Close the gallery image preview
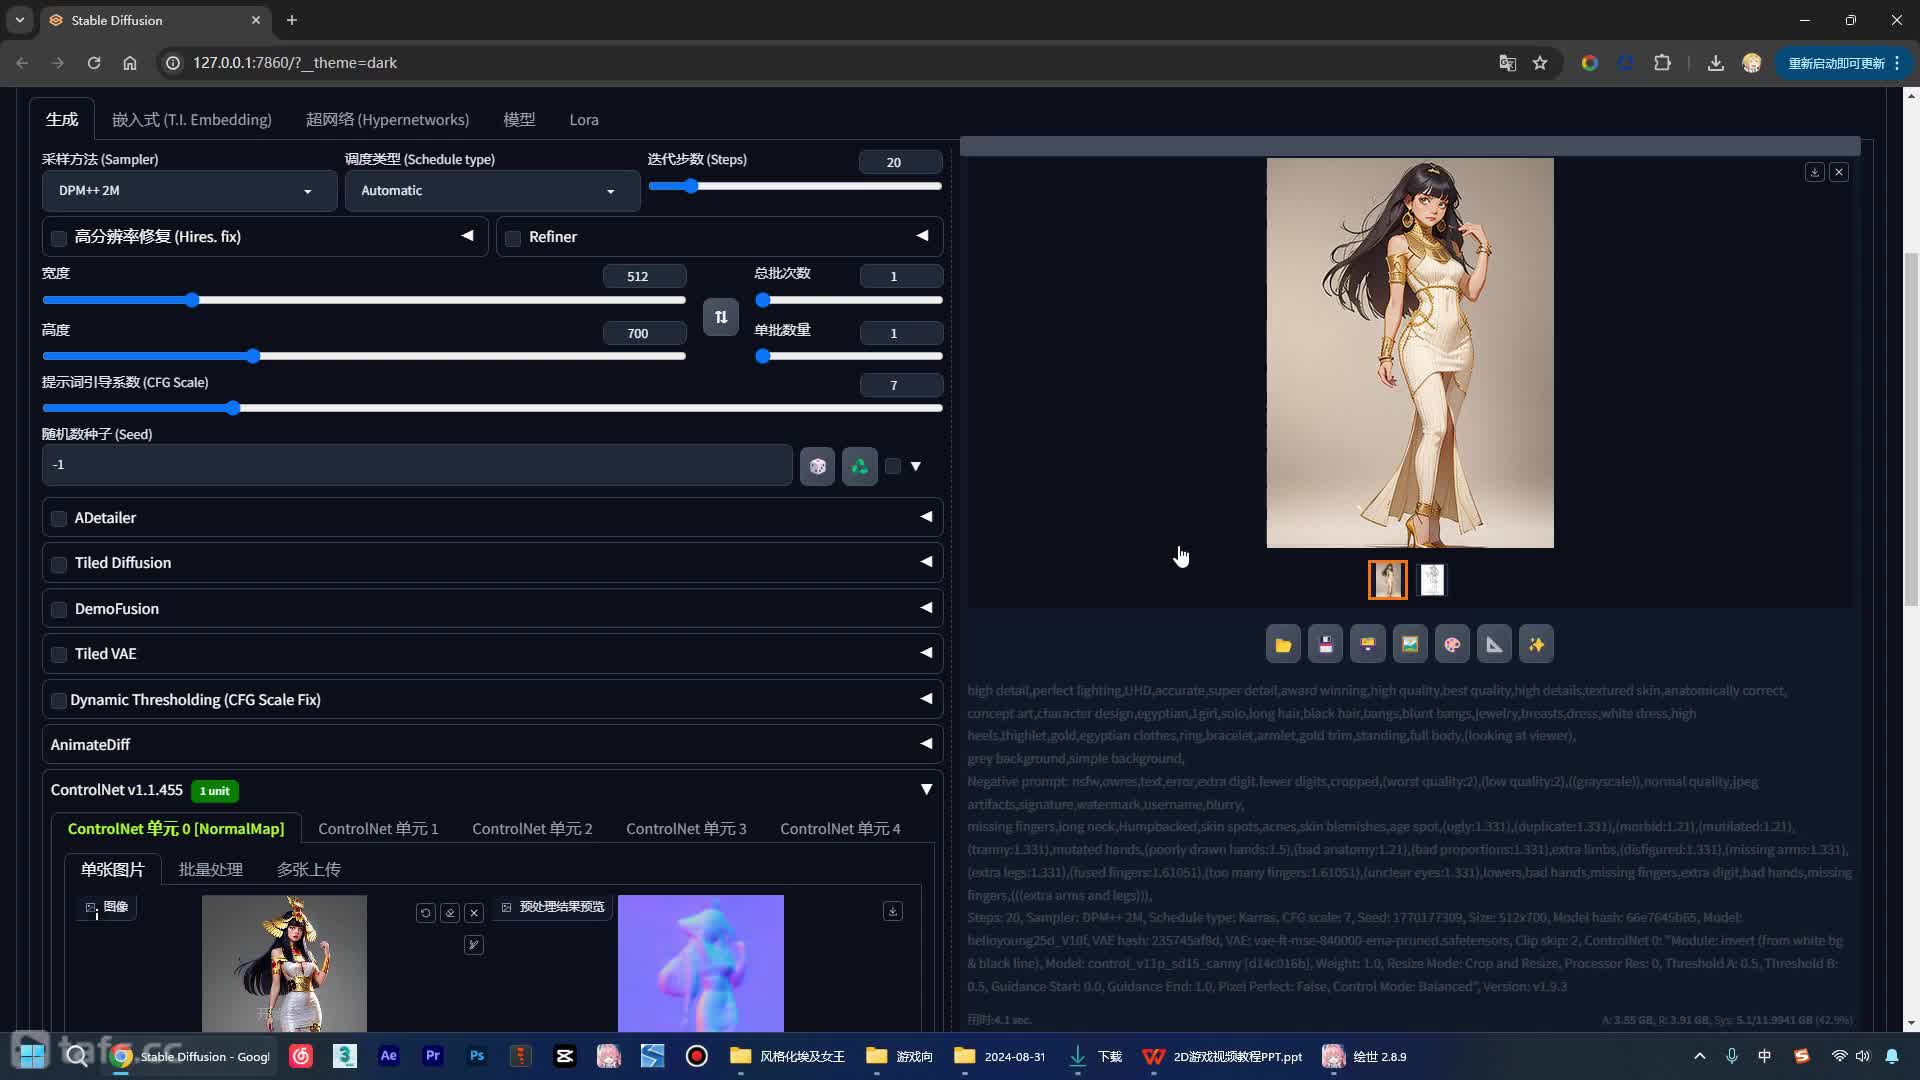Image resolution: width=1920 pixels, height=1080 pixels. 1839,172
